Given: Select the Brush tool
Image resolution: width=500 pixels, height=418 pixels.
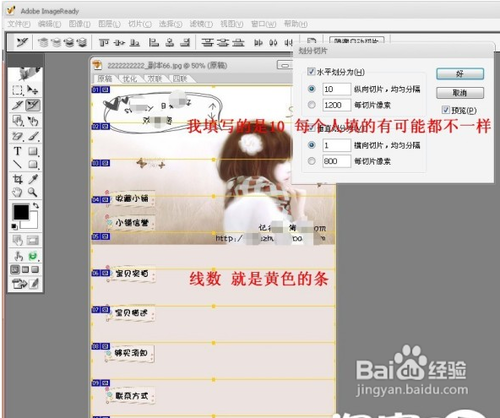Looking at the screenshot, I should [33, 136].
